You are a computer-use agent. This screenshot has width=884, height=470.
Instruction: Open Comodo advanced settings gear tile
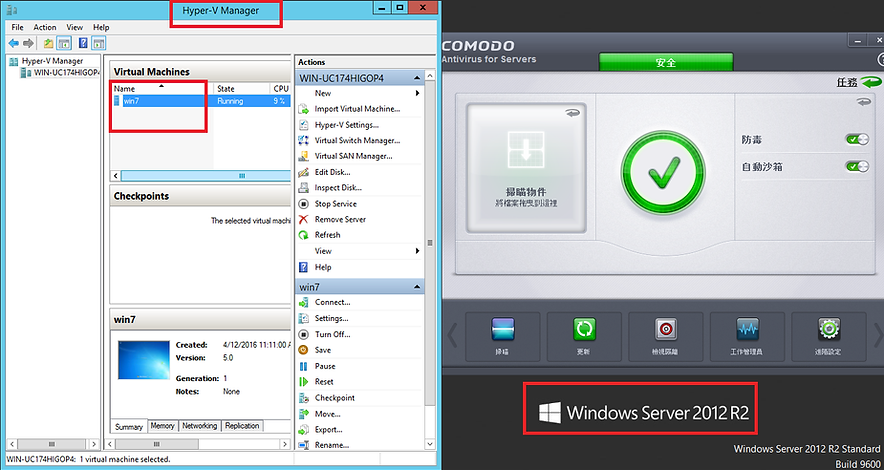pos(829,337)
